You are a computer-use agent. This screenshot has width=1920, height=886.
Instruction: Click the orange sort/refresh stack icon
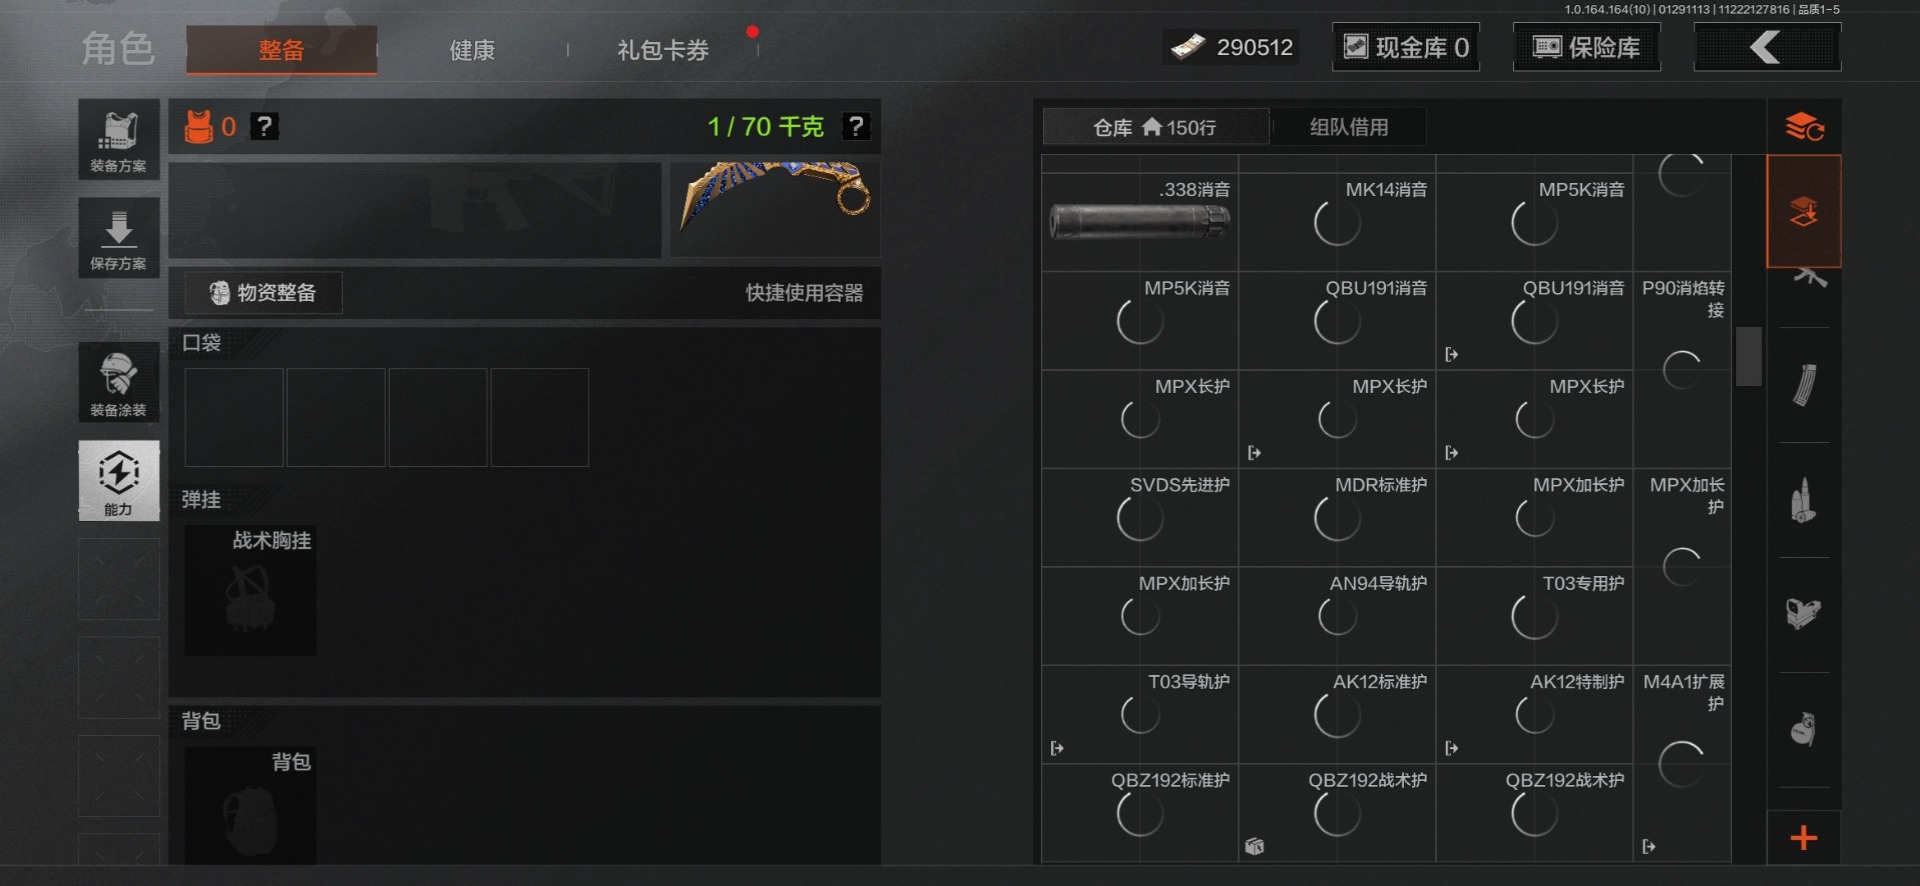pyautogui.click(x=1804, y=127)
